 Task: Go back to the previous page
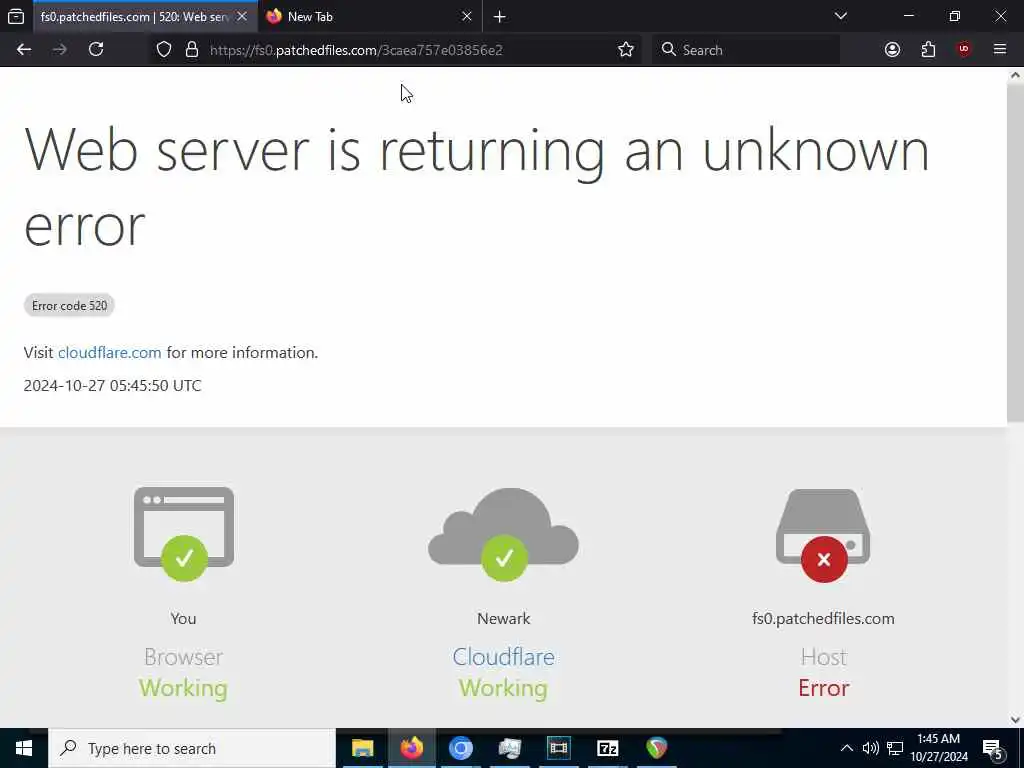click(24, 50)
